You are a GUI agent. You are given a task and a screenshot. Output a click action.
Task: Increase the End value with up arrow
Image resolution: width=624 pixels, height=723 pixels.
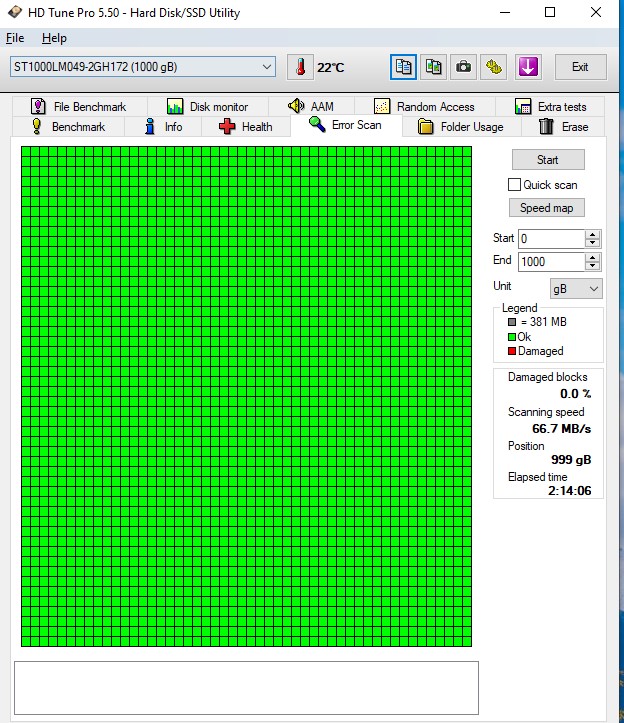click(x=593, y=257)
